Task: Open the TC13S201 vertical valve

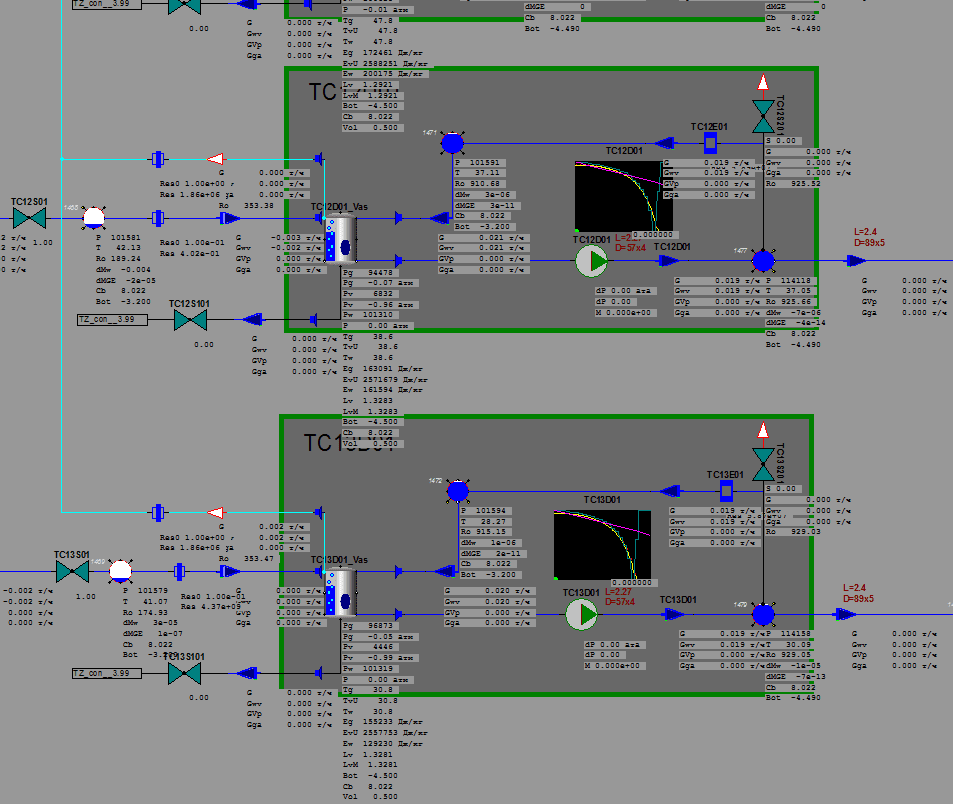Action: (x=763, y=464)
